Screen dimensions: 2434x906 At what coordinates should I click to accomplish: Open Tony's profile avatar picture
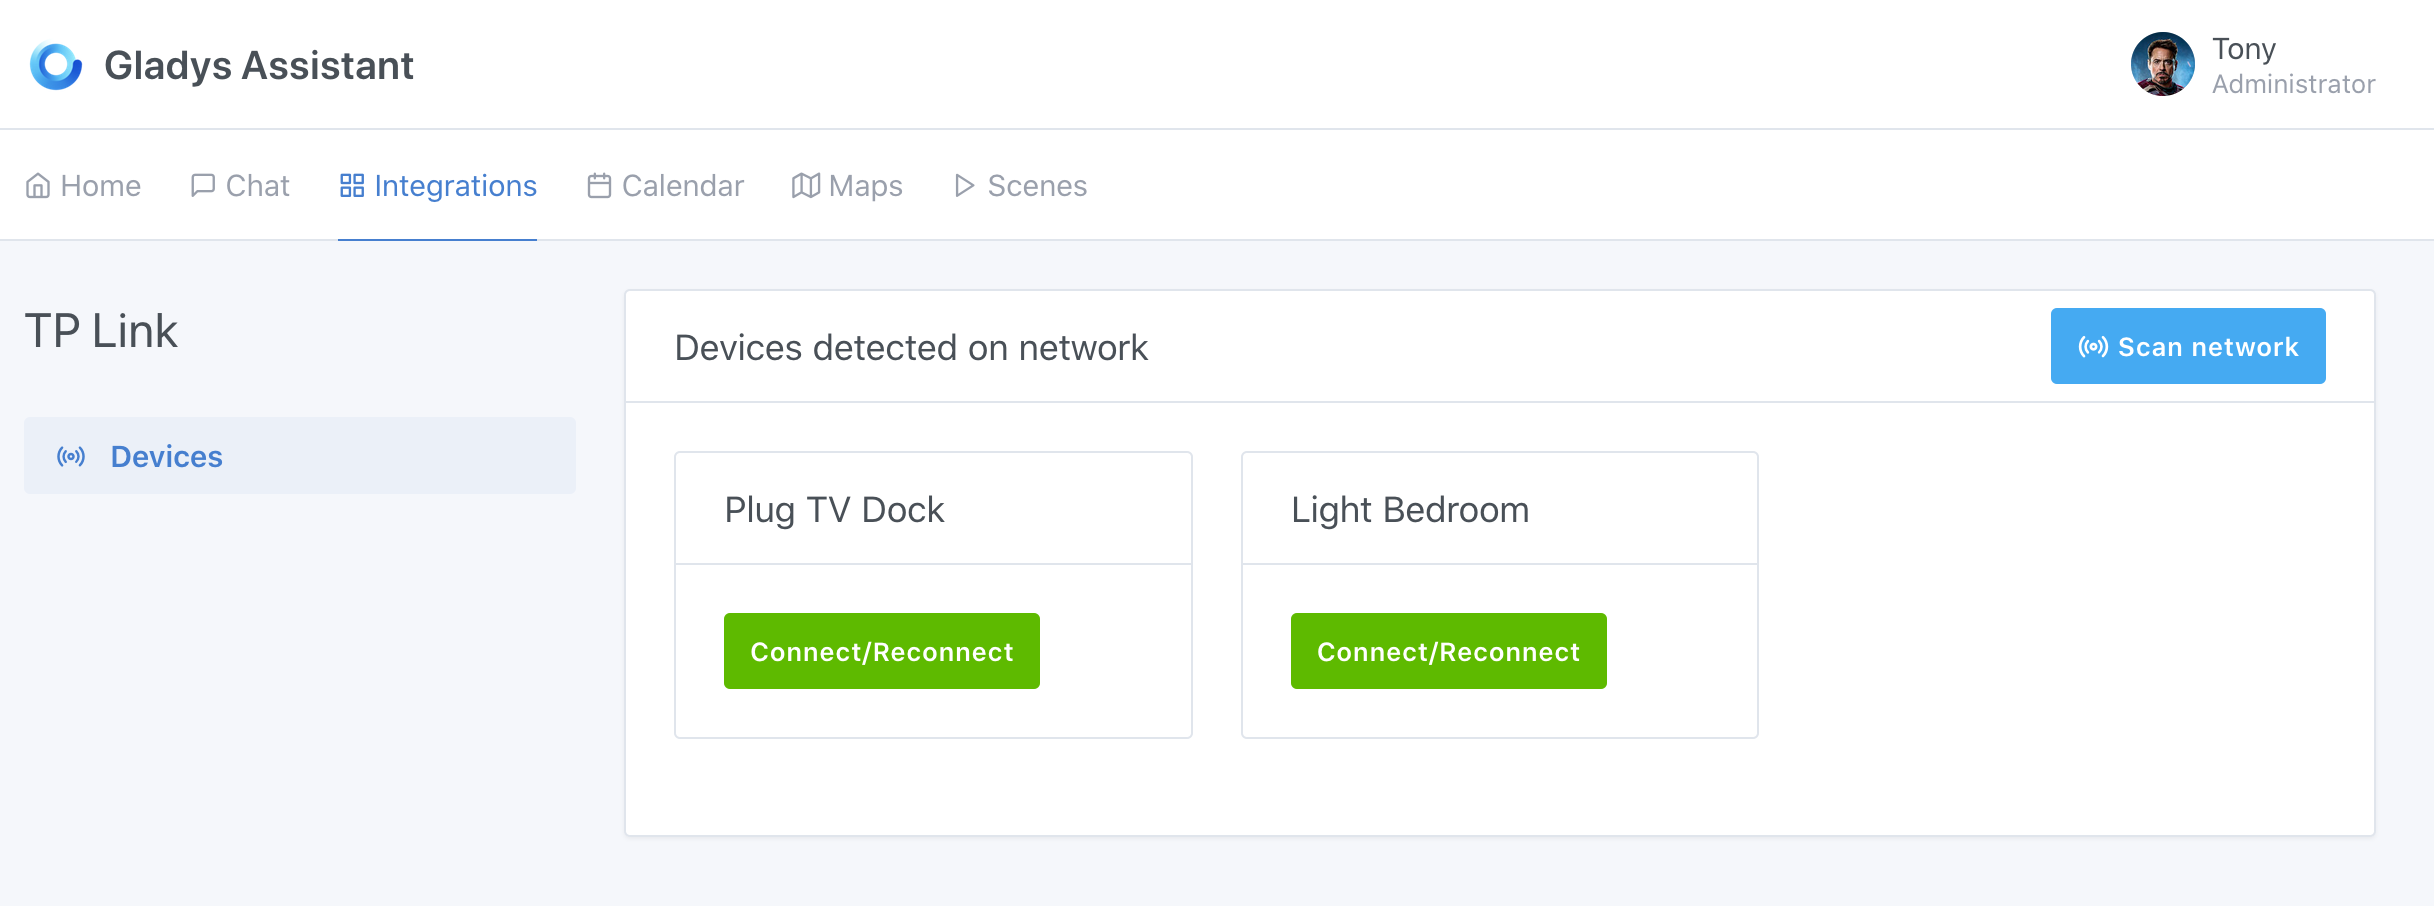2161,64
